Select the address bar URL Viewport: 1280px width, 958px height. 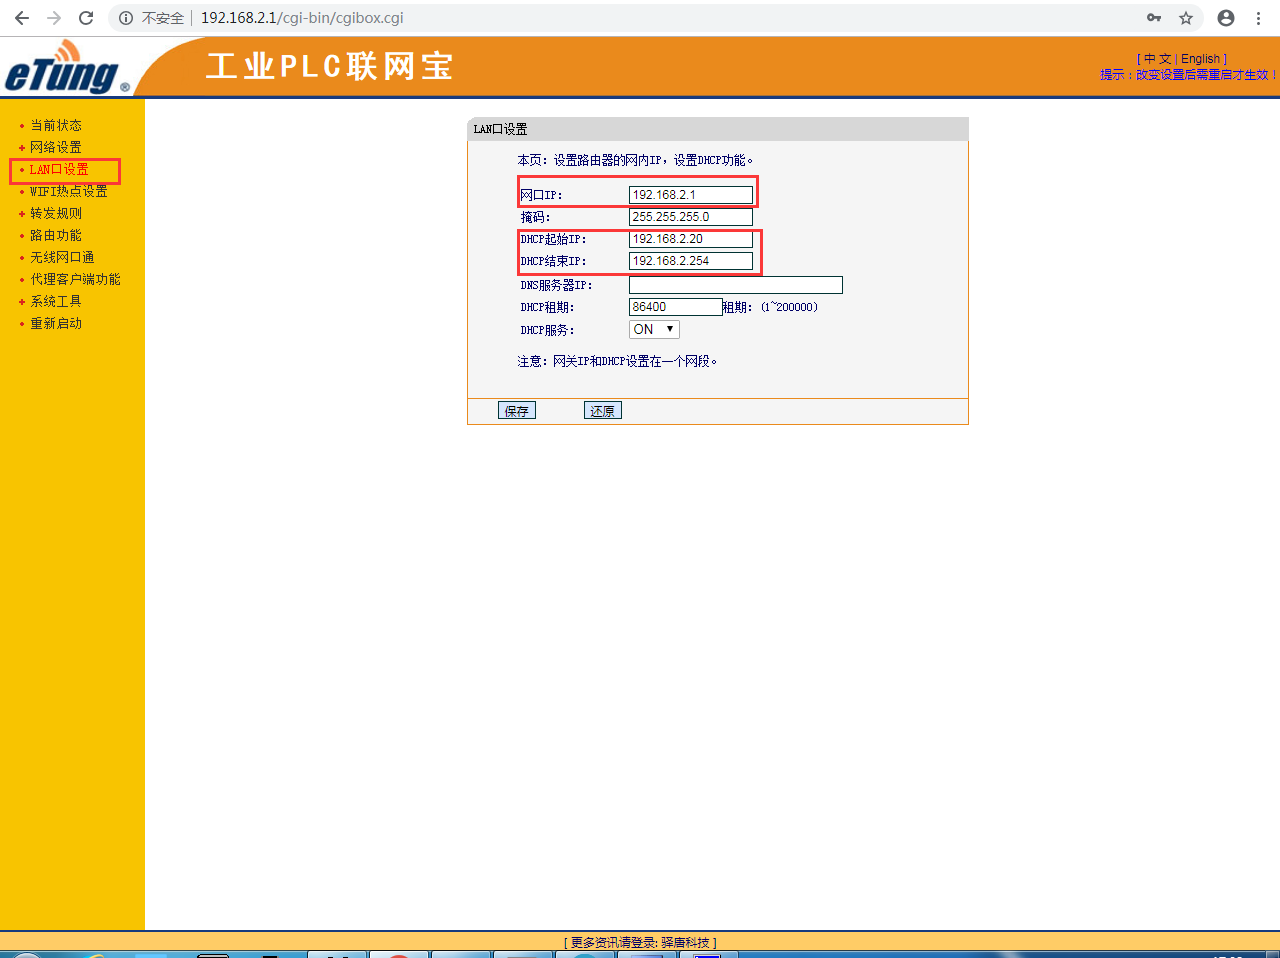[302, 18]
